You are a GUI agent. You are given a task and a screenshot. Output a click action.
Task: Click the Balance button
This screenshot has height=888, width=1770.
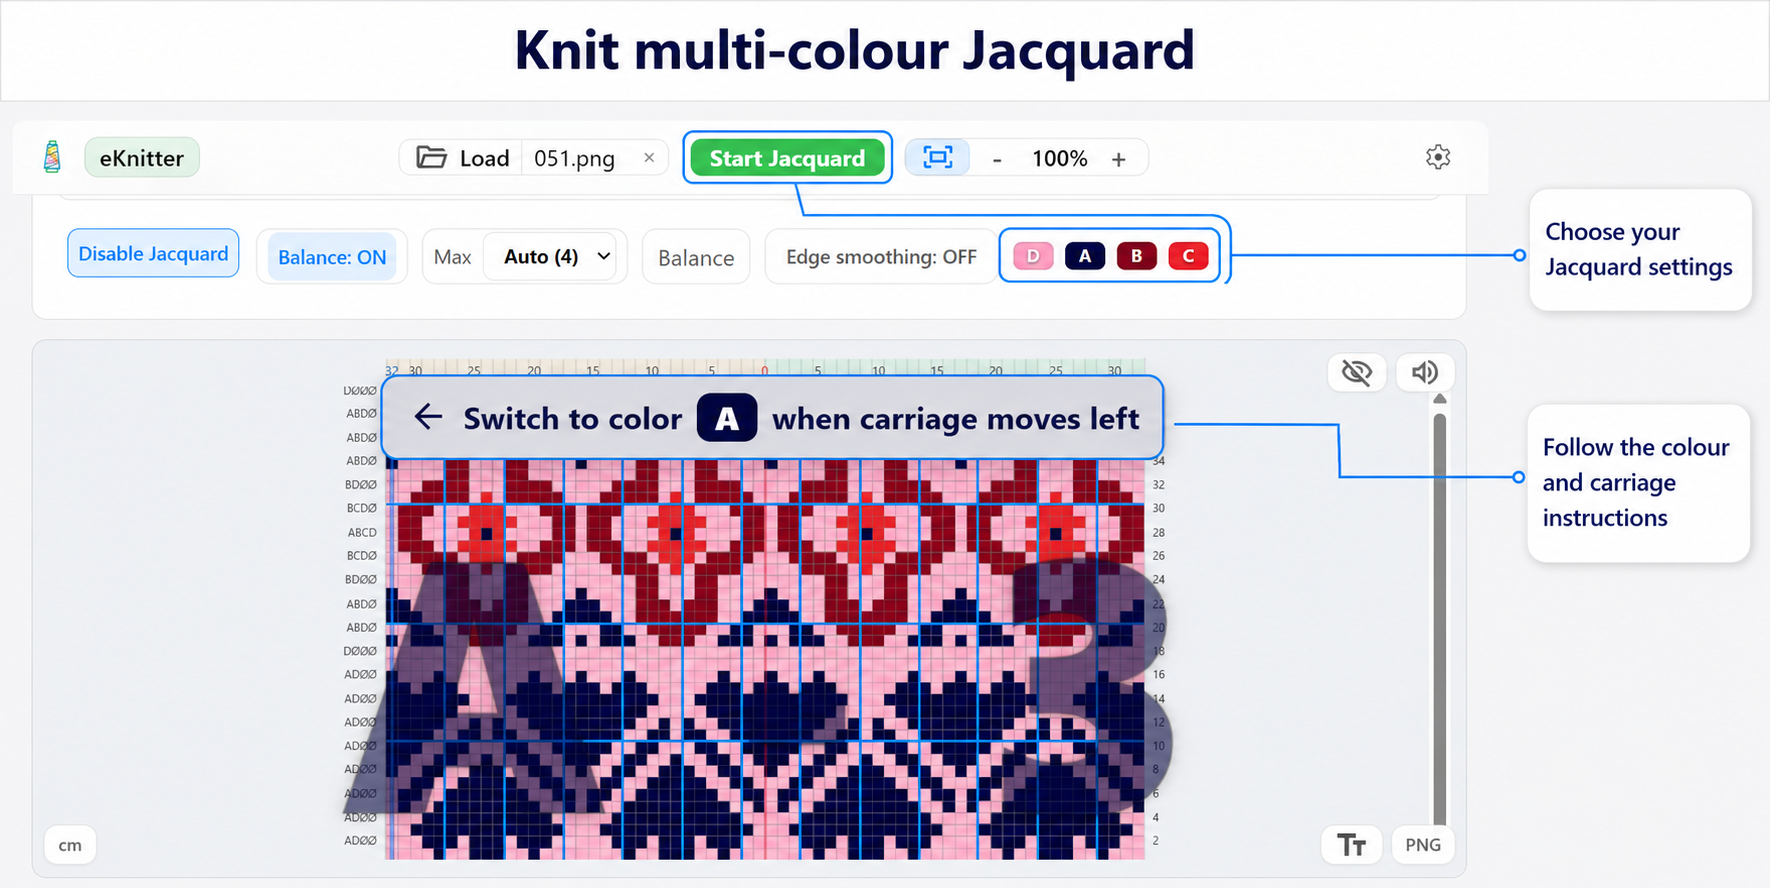click(x=696, y=258)
